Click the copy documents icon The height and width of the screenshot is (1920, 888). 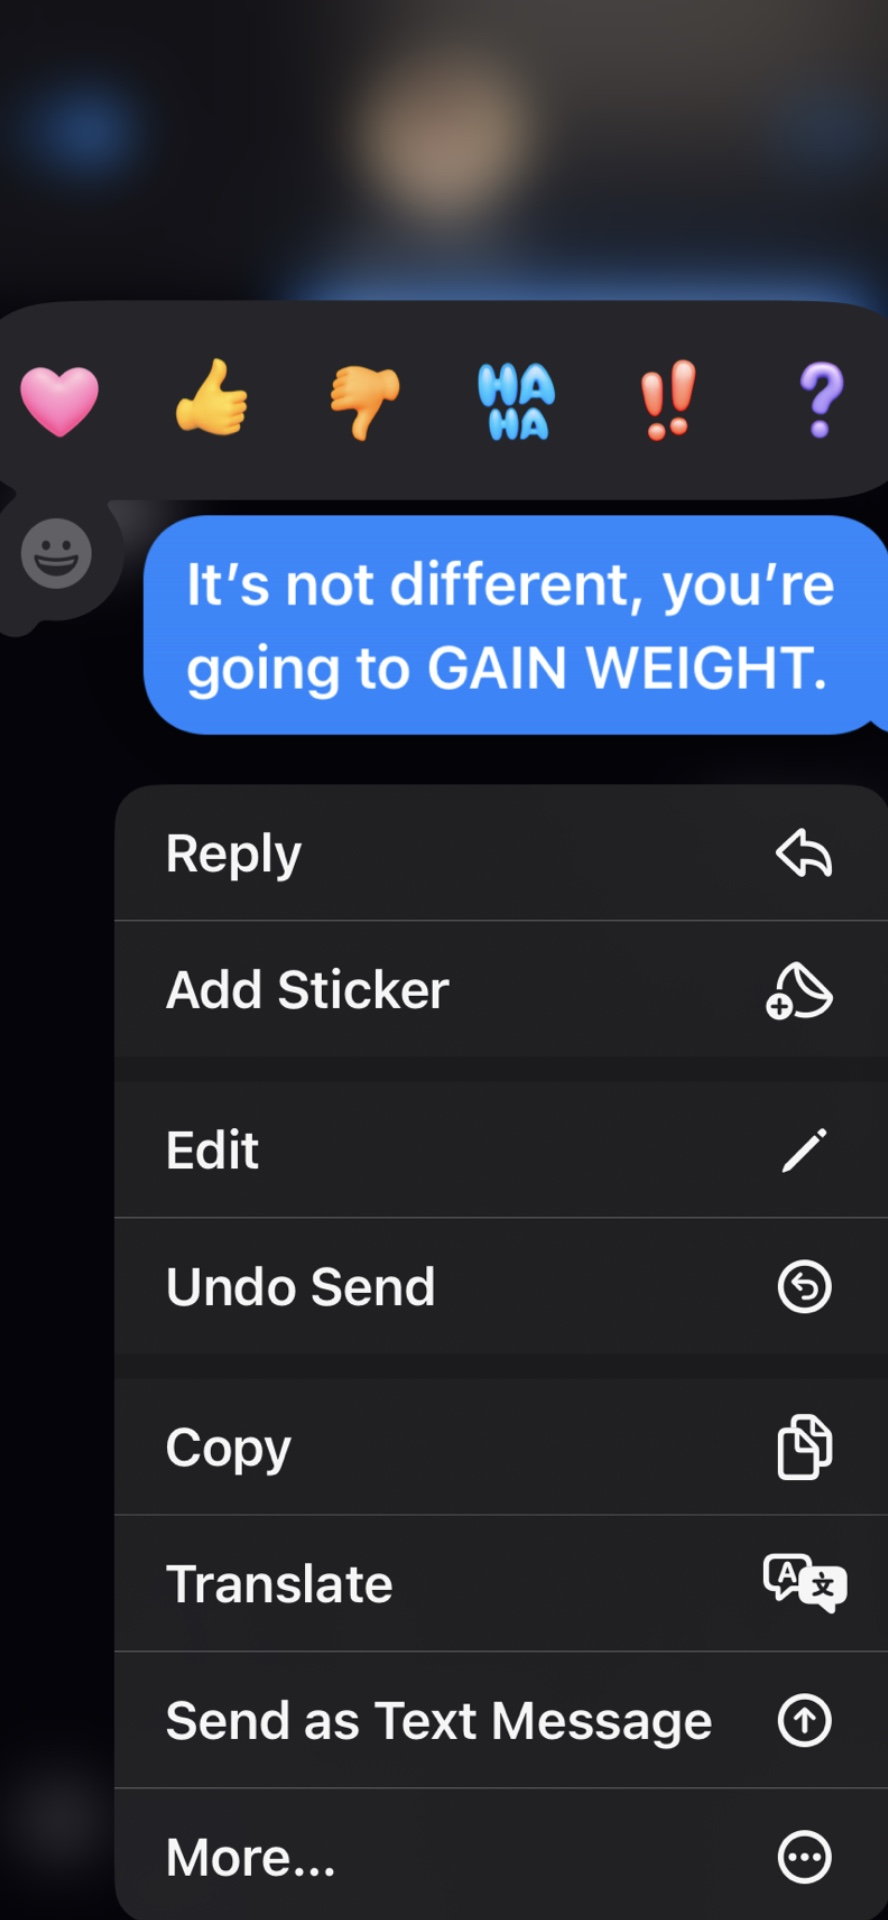[804, 1446]
